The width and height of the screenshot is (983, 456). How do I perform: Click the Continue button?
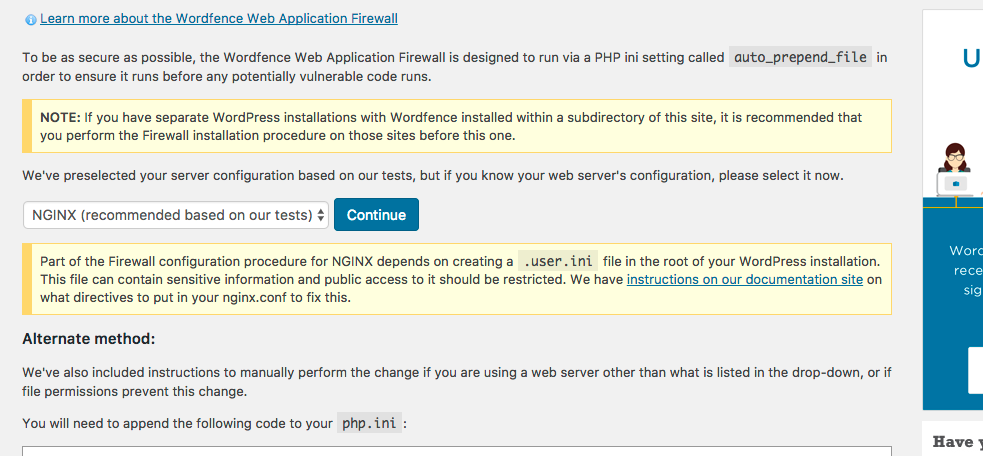[376, 215]
